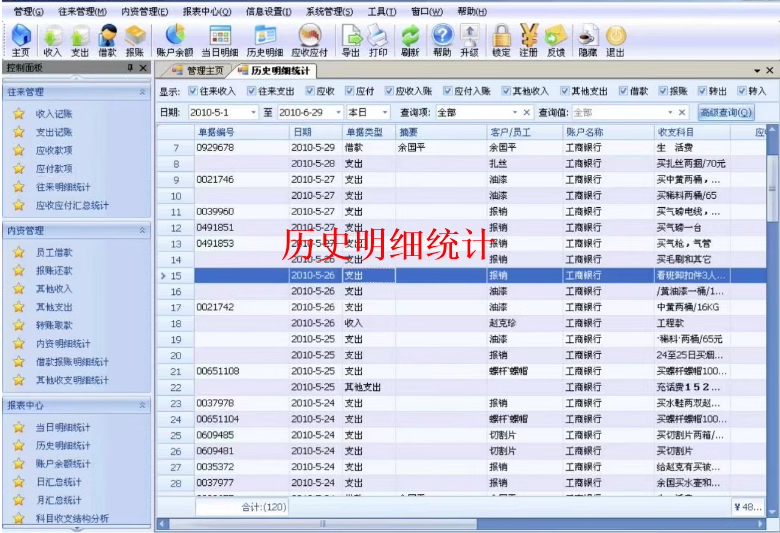
Task: Sort by the 单据编号 column header
Action: click(241, 132)
